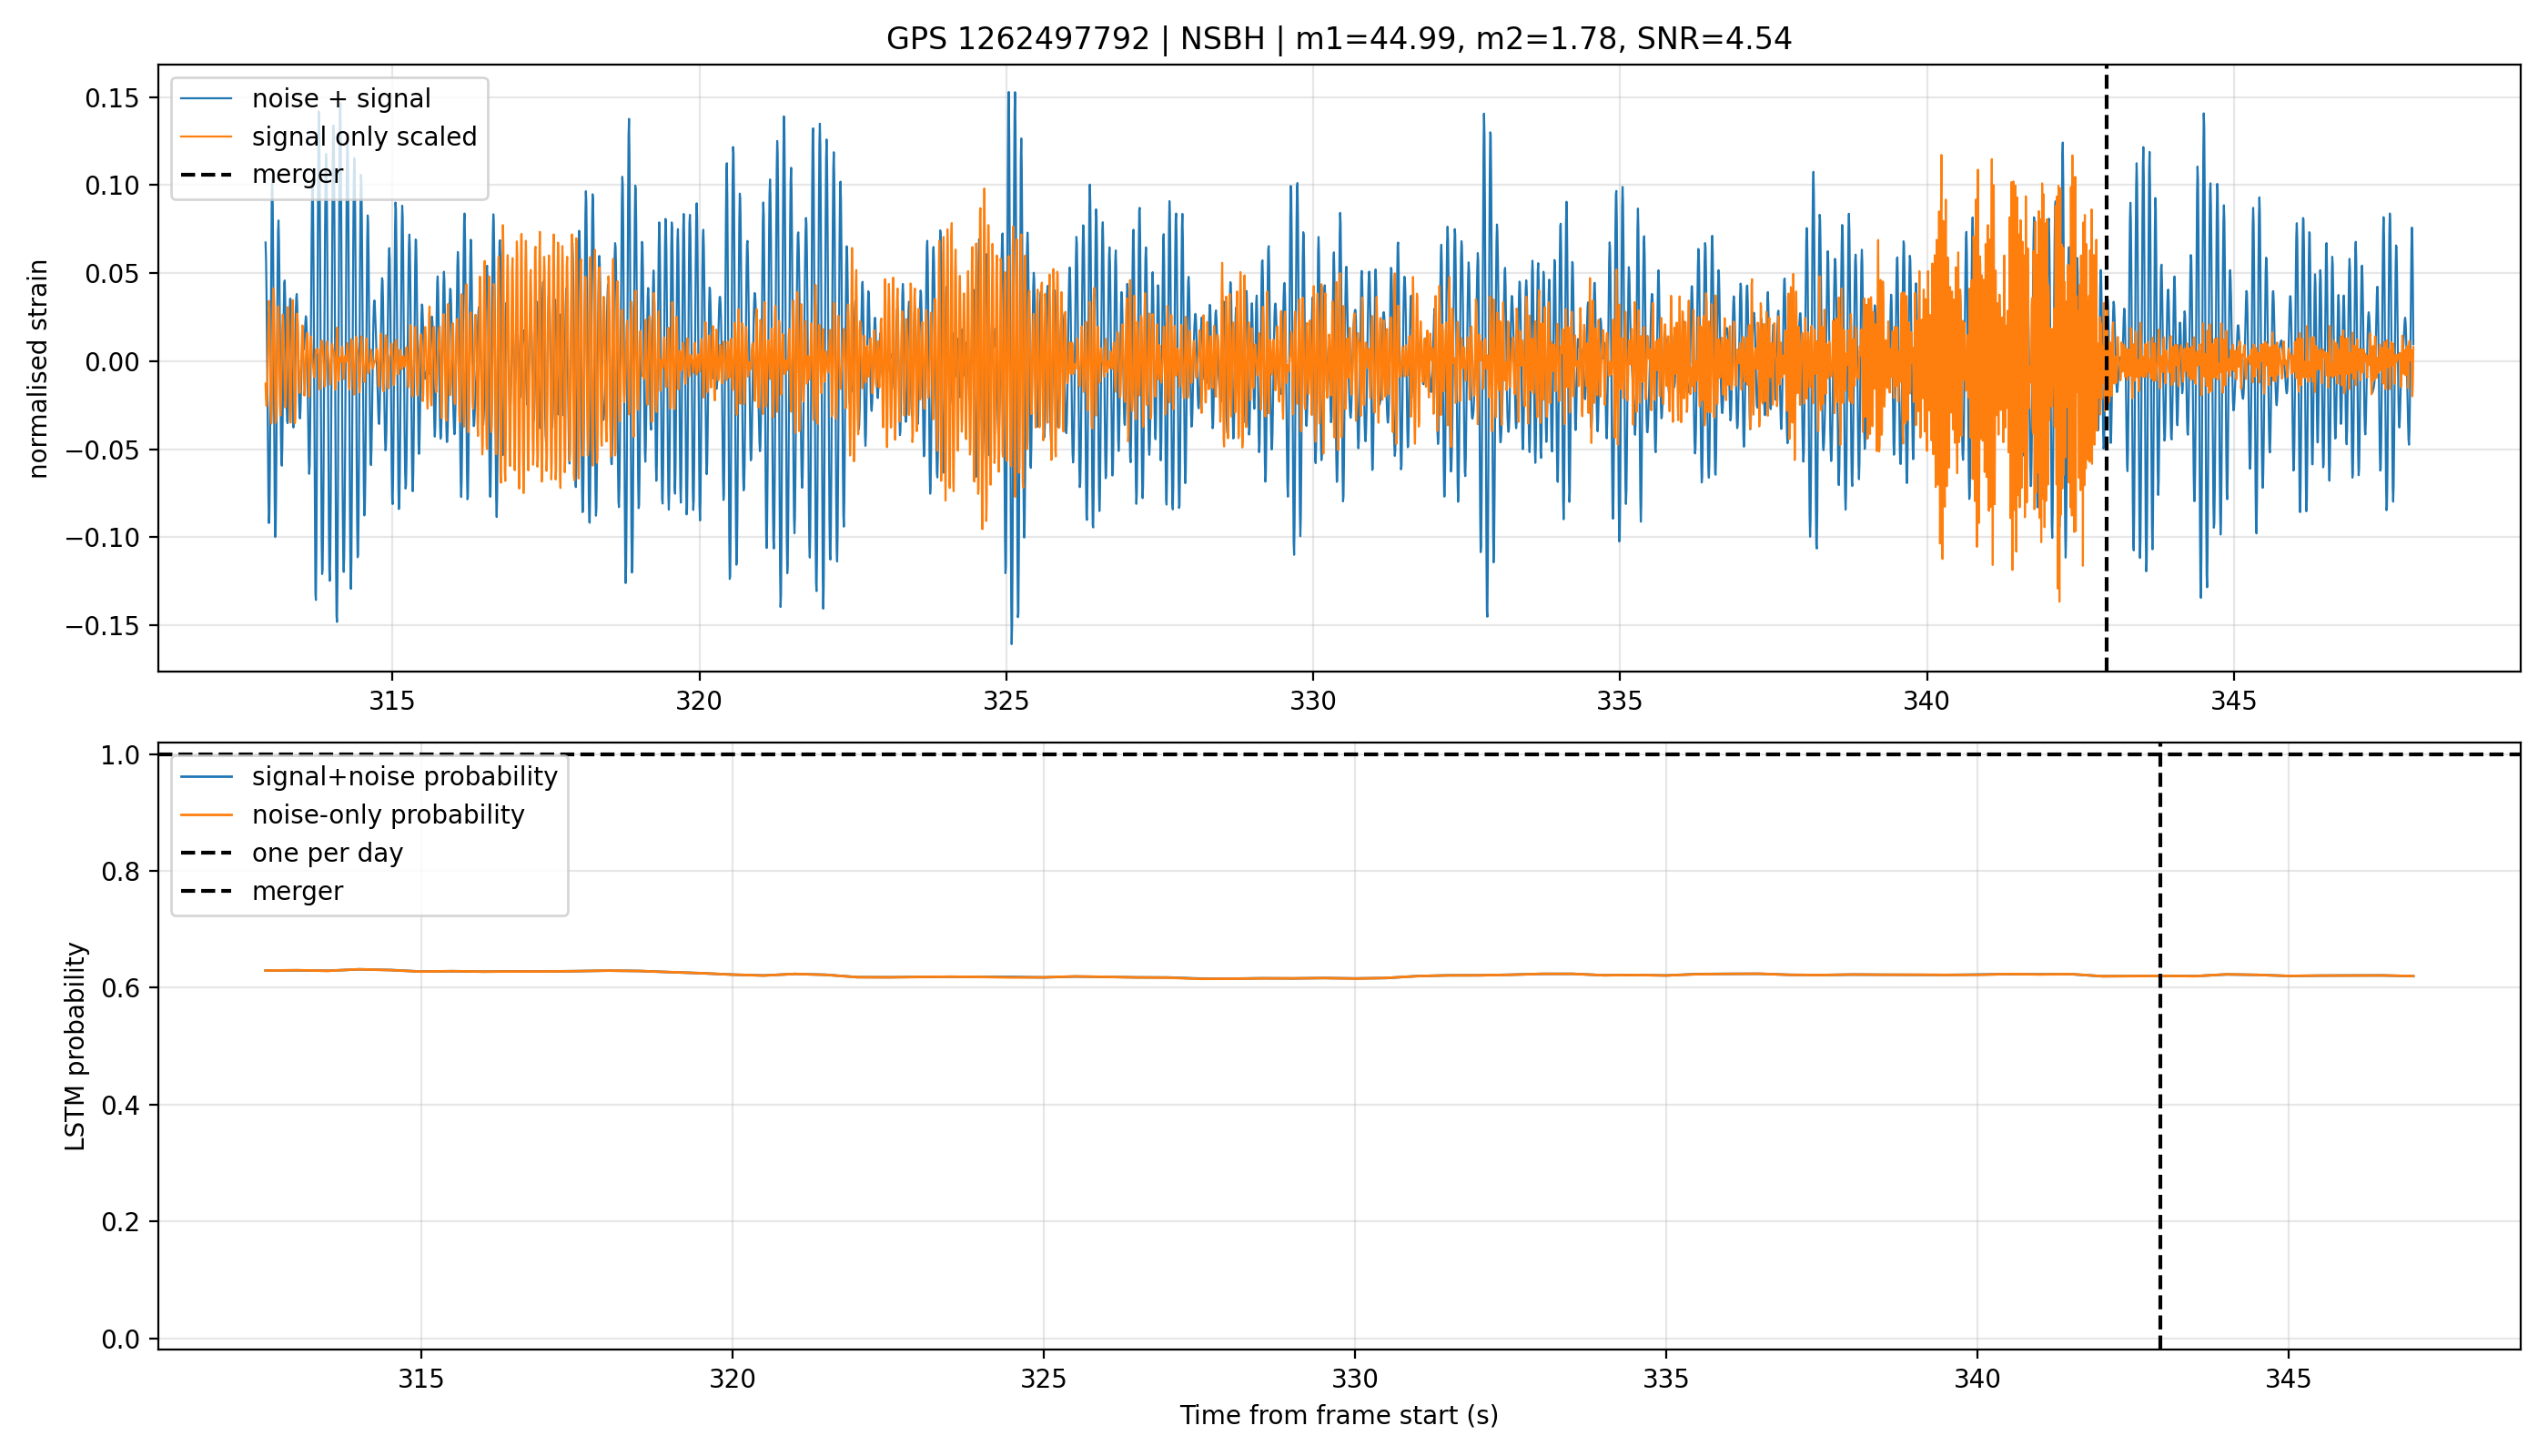Click the plot title text GPS 1262497792
Screen dimensions: 2548x1456
[1017, 39]
